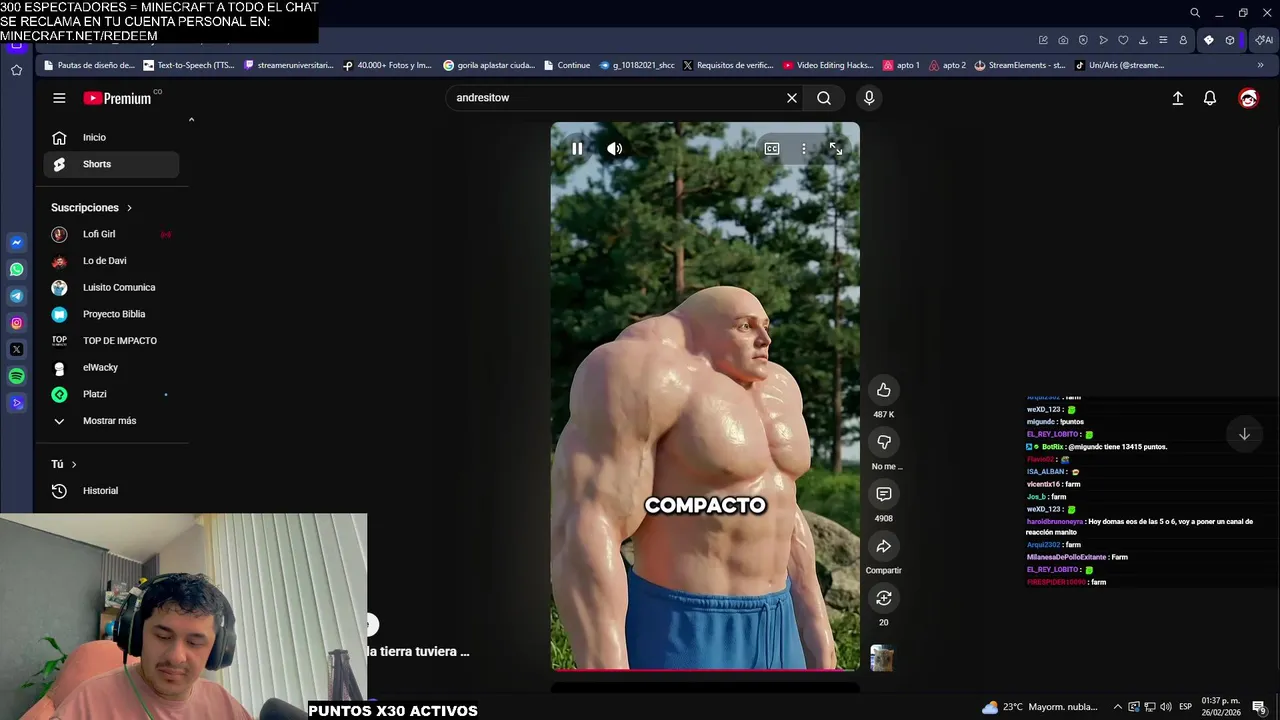Click the red video progress bar
The image size is (1280, 720).
coord(705,669)
